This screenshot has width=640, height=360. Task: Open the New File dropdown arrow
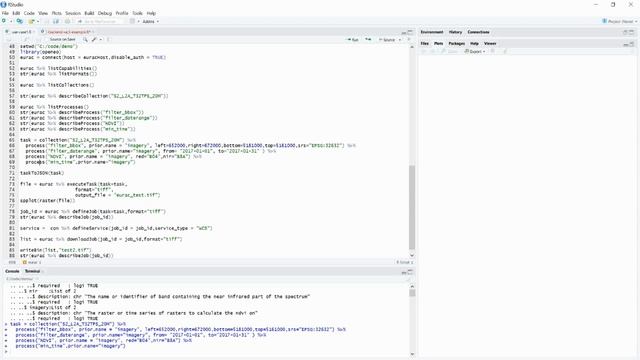[11, 21]
